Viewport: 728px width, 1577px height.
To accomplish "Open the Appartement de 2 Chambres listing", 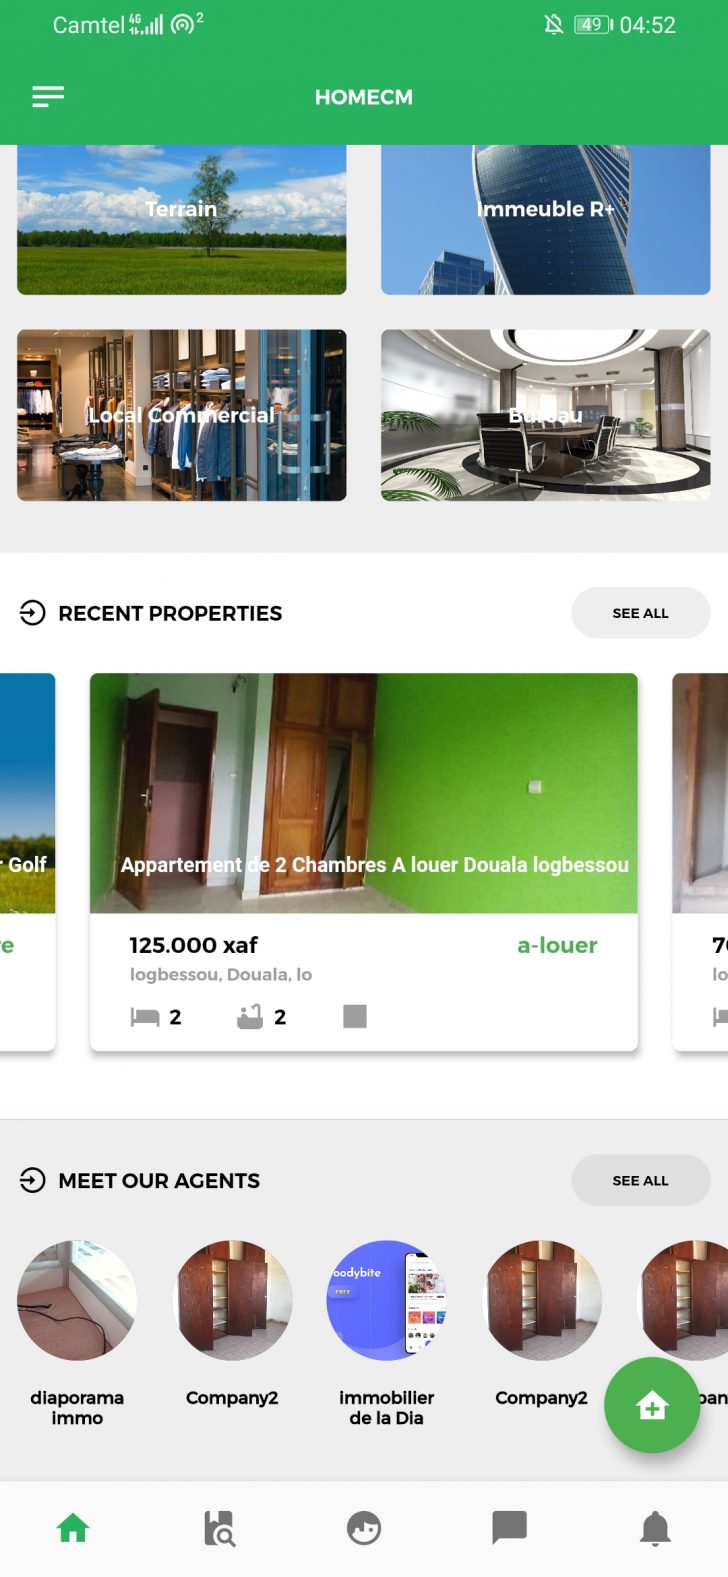I will point(364,862).
